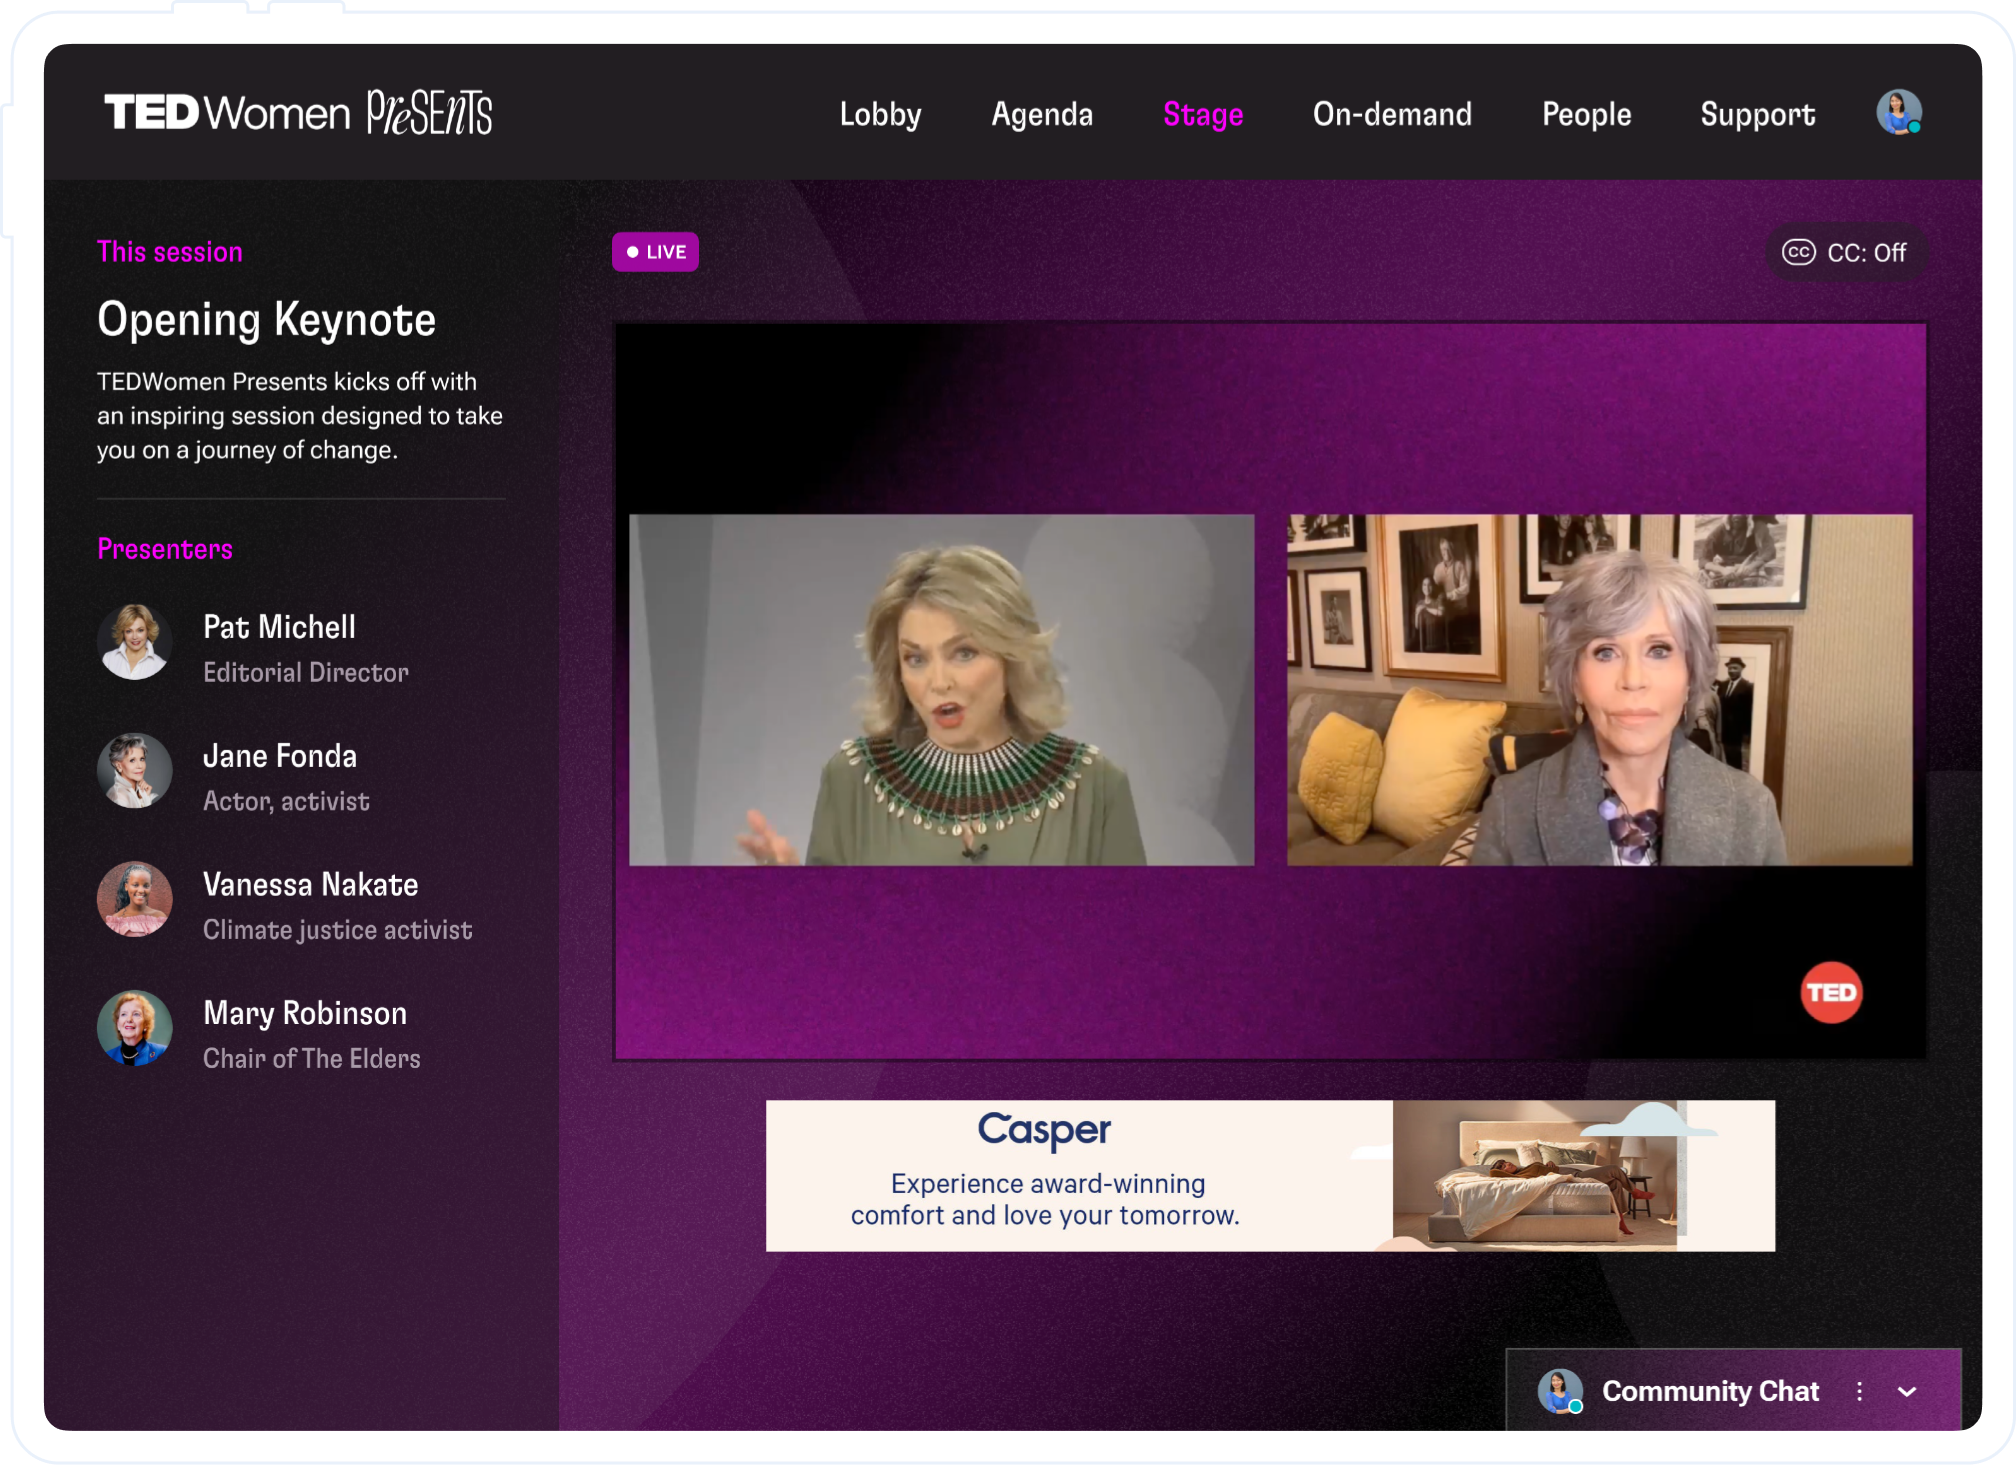Click the Community Chat user avatar
Viewport: 2016px width, 1465px height.
[1559, 1391]
